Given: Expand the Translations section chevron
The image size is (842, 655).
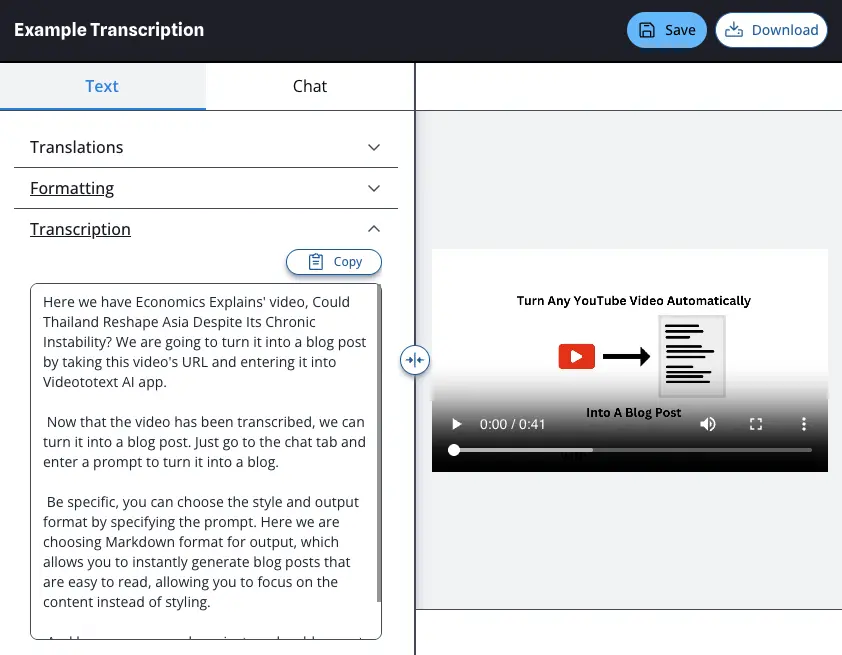Looking at the screenshot, I should coord(374,148).
